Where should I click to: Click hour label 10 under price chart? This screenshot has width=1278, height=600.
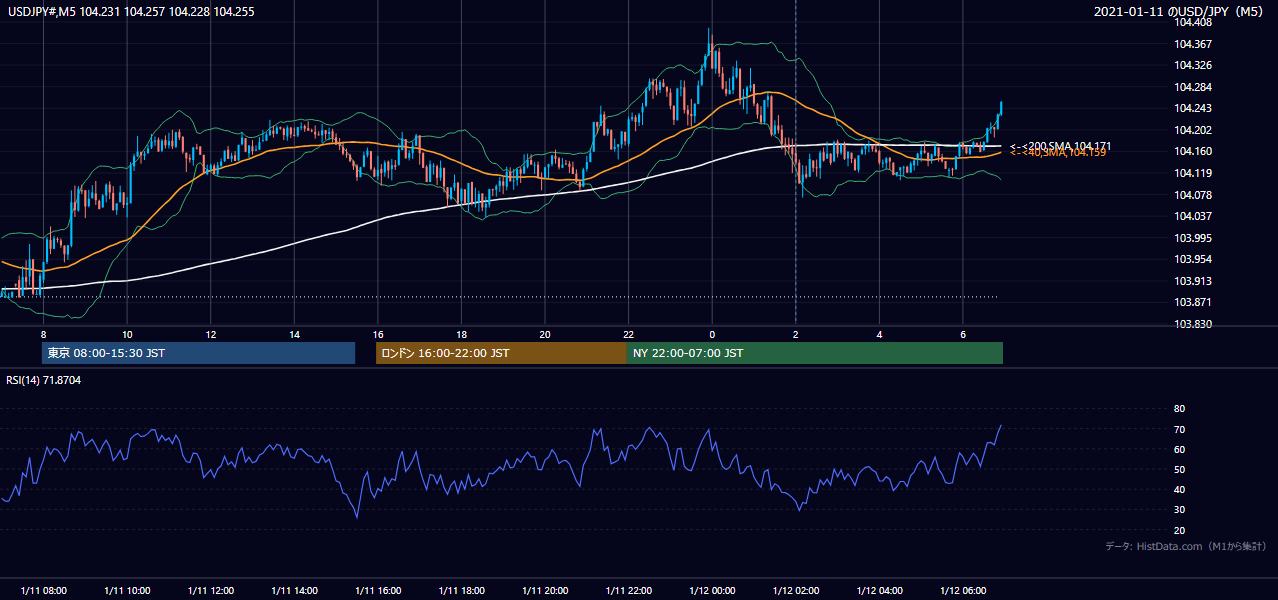(x=127, y=333)
